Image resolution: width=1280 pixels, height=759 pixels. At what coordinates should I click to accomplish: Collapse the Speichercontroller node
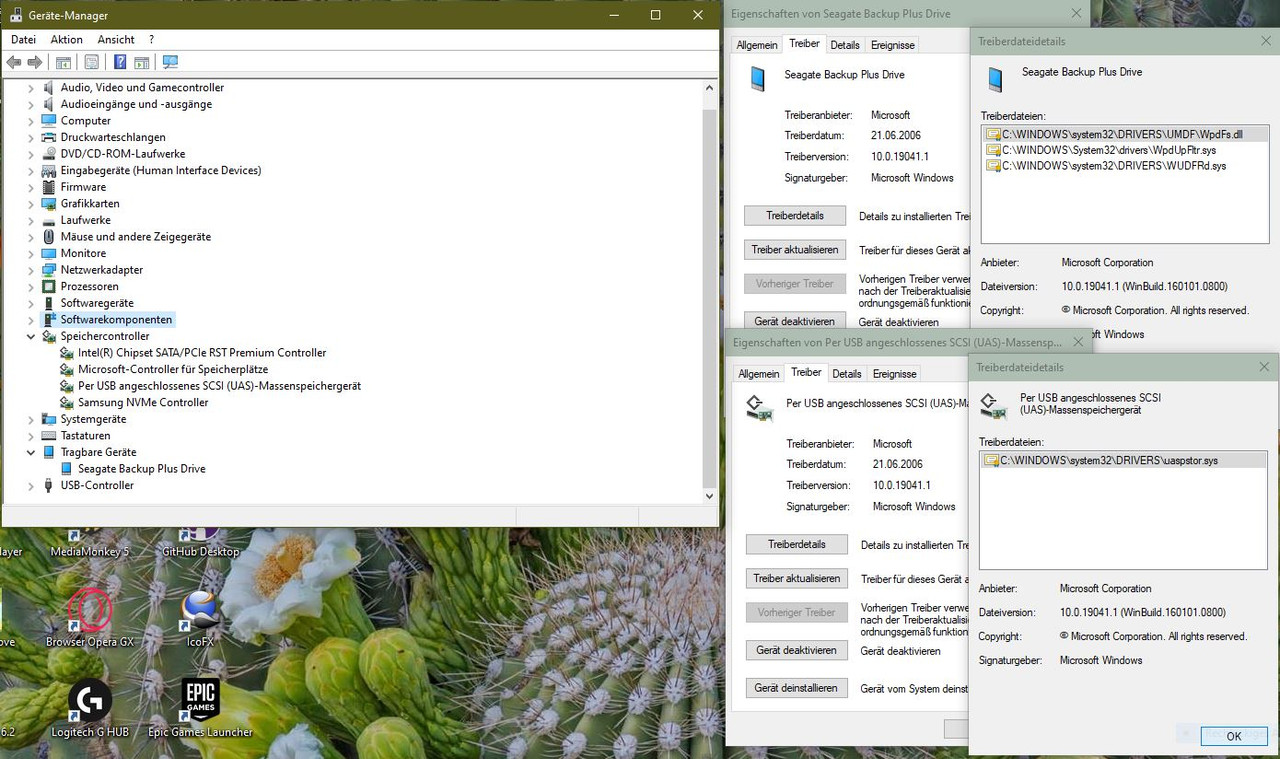(x=30, y=336)
